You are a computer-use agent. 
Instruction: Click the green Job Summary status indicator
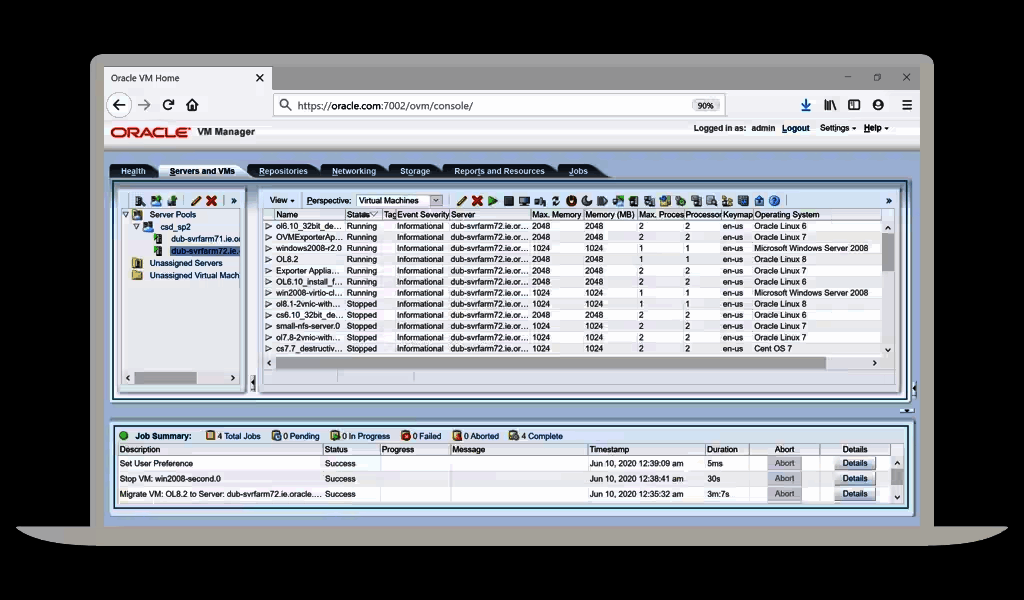pos(125,435)
